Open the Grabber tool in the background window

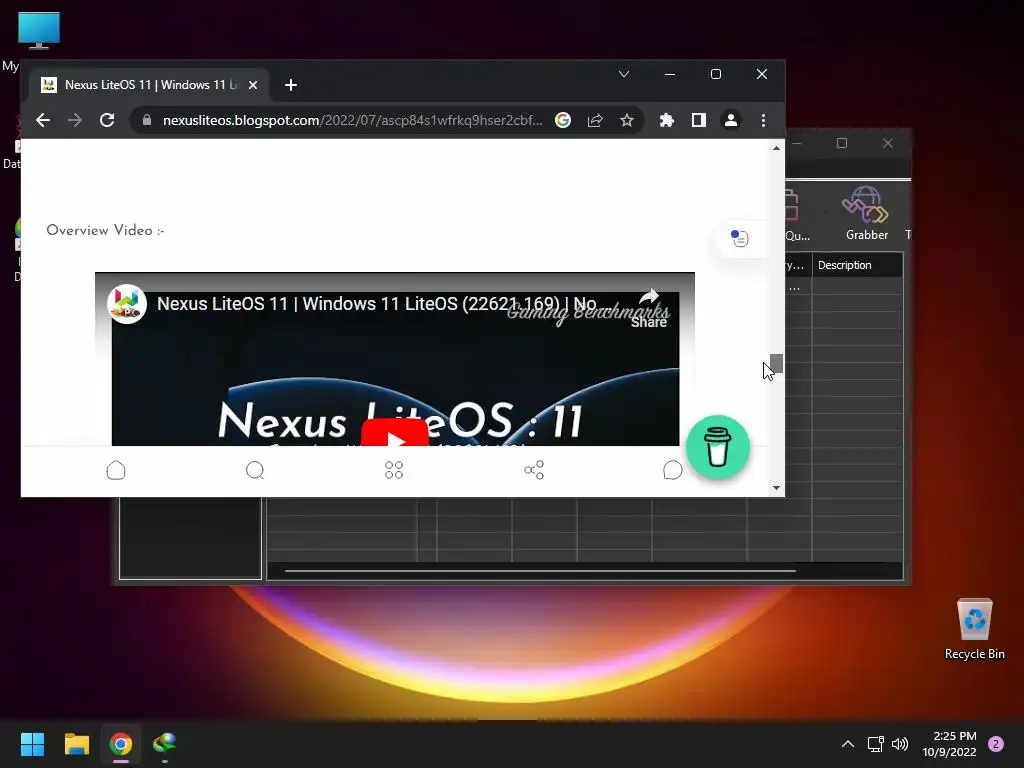click(x=867, y=214)
